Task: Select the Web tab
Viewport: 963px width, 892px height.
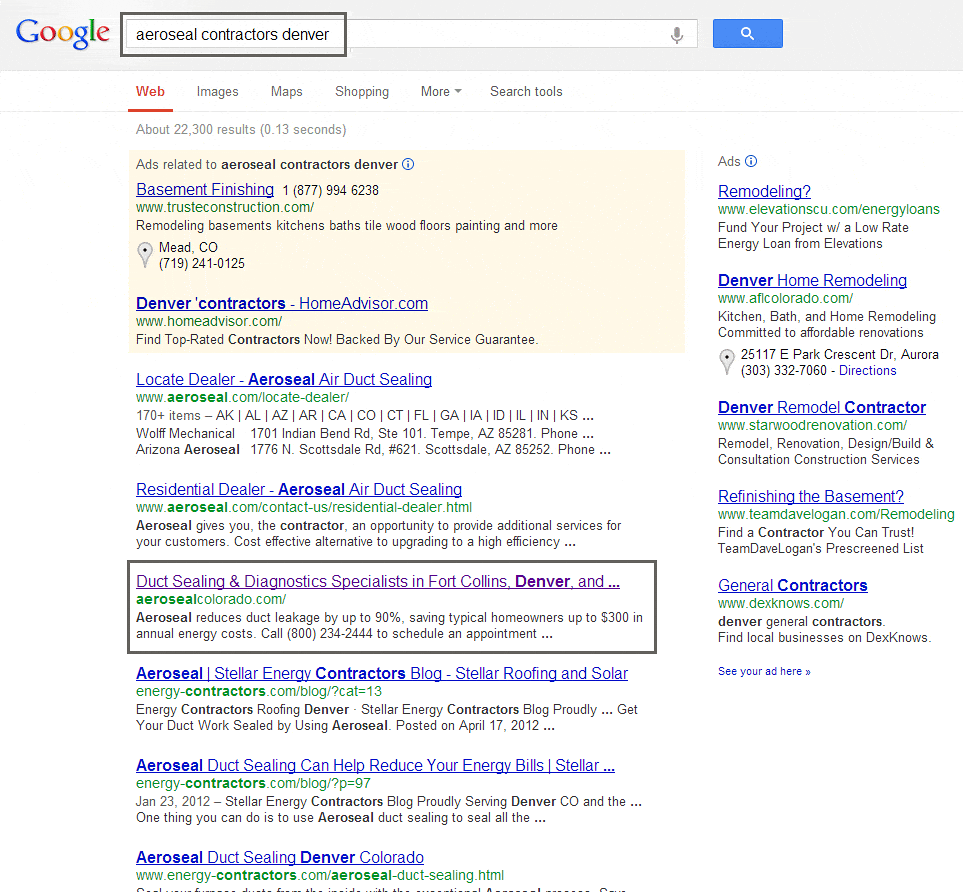Action: click(x=150, y=91)
